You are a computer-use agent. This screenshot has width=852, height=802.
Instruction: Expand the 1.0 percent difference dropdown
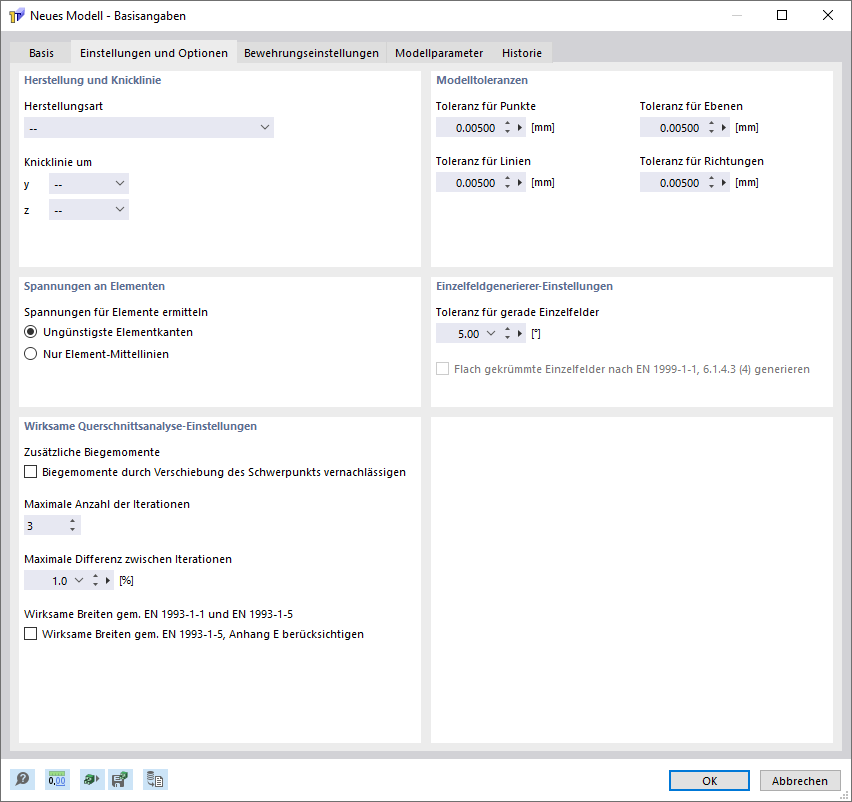point(79,581)
